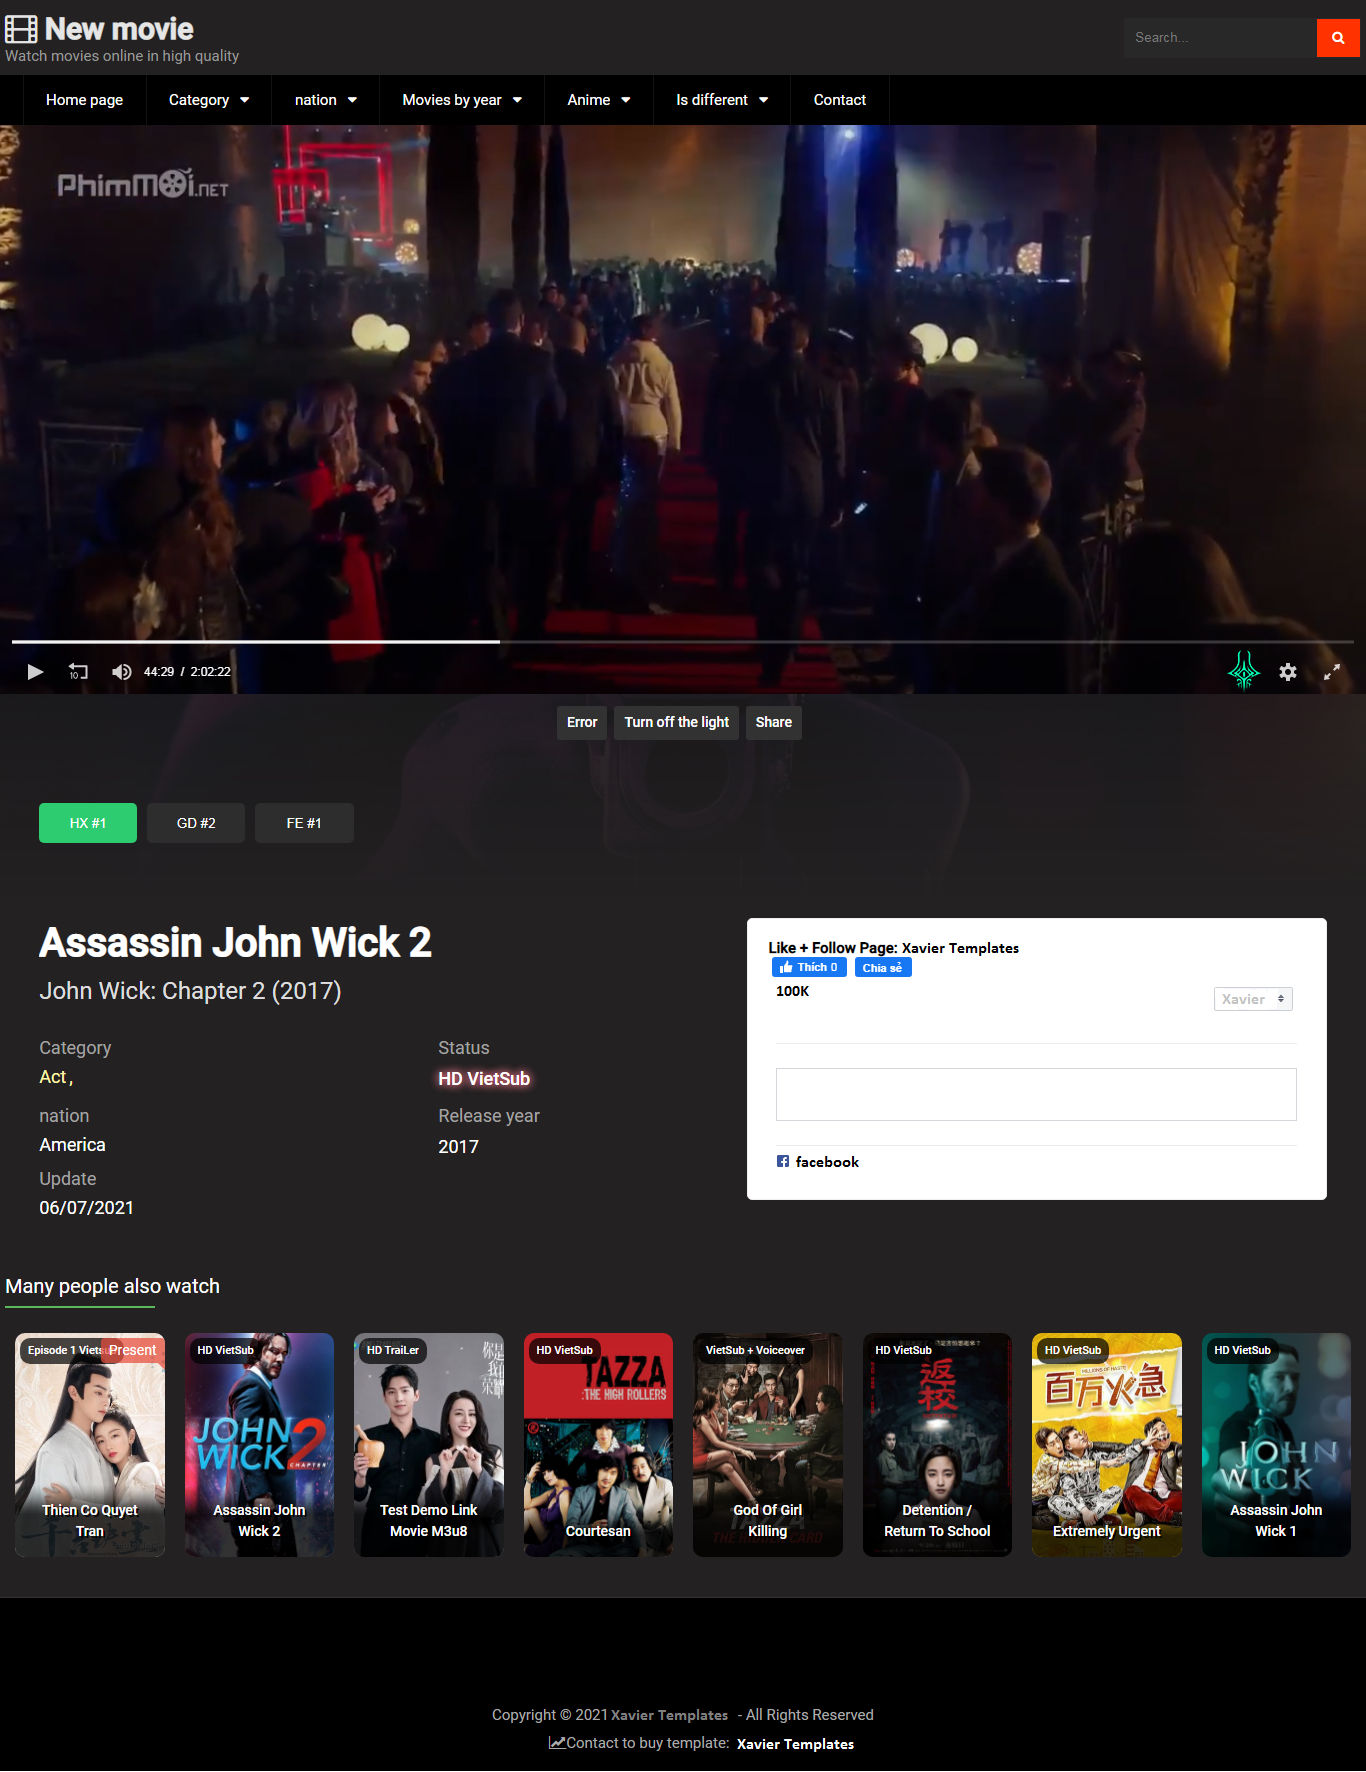Image resolution: width=1366 pixels, height=1772 pixels.
Task: Click Xavier Templates copyright link
Action: click(x=670, y=1715)
